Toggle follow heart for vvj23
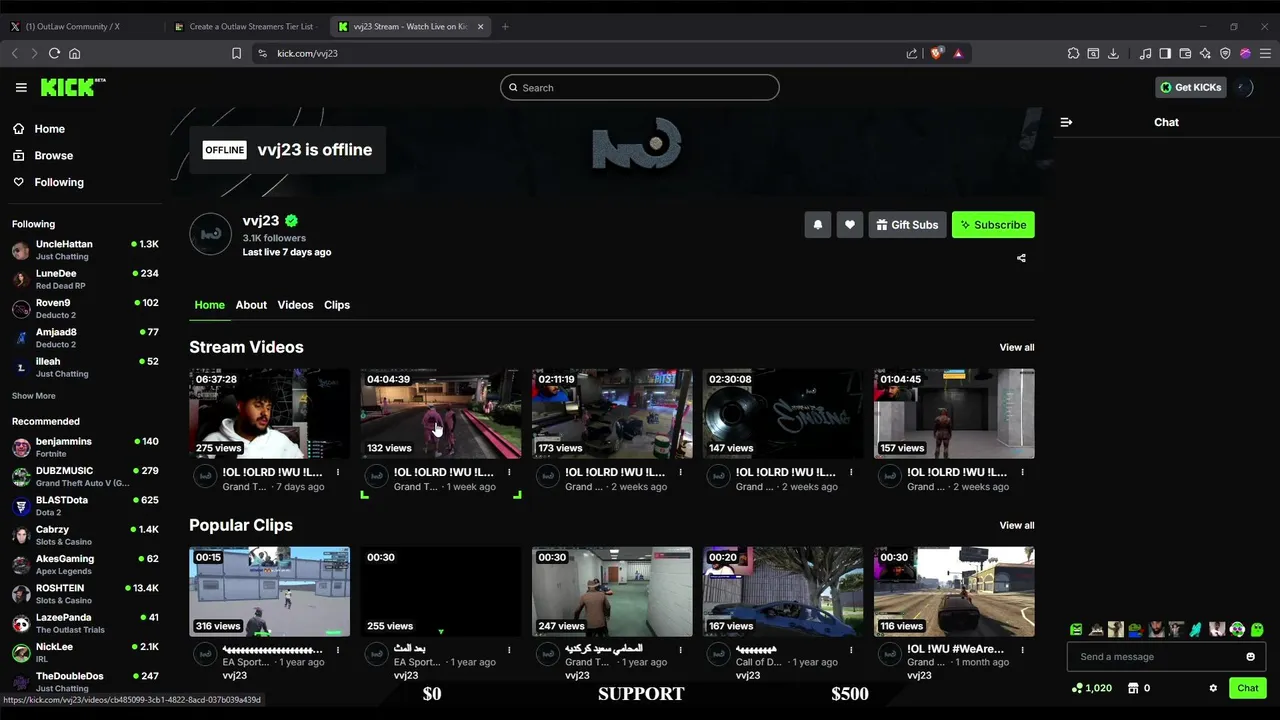1280x720 pixels. tap(849, 225)
